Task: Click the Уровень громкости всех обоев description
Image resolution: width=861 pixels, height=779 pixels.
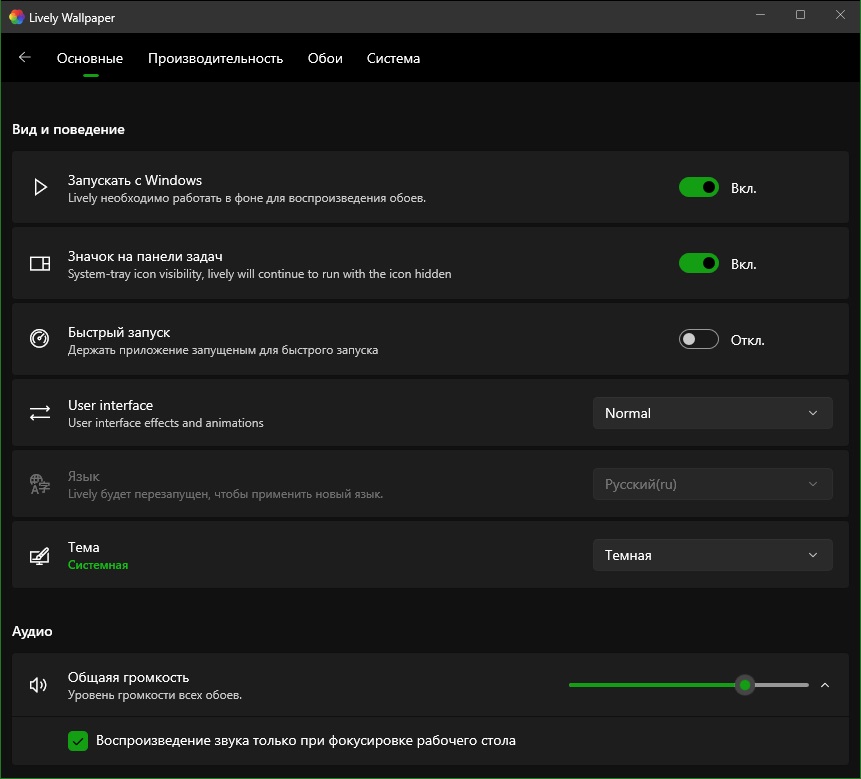Action: (154, 695)
